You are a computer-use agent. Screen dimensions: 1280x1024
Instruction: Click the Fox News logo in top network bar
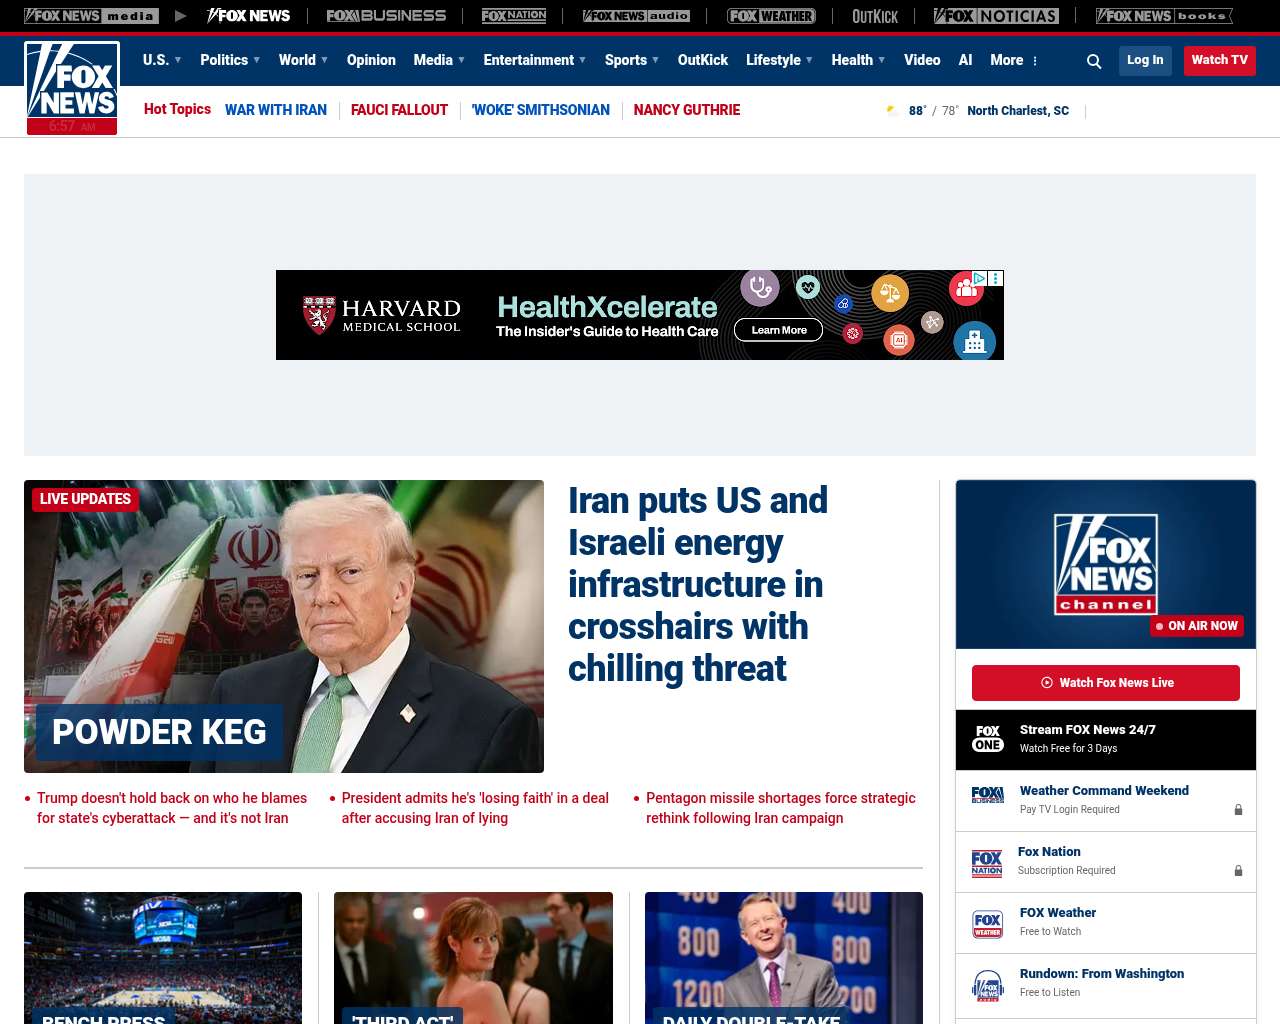(x=248, y=16)
